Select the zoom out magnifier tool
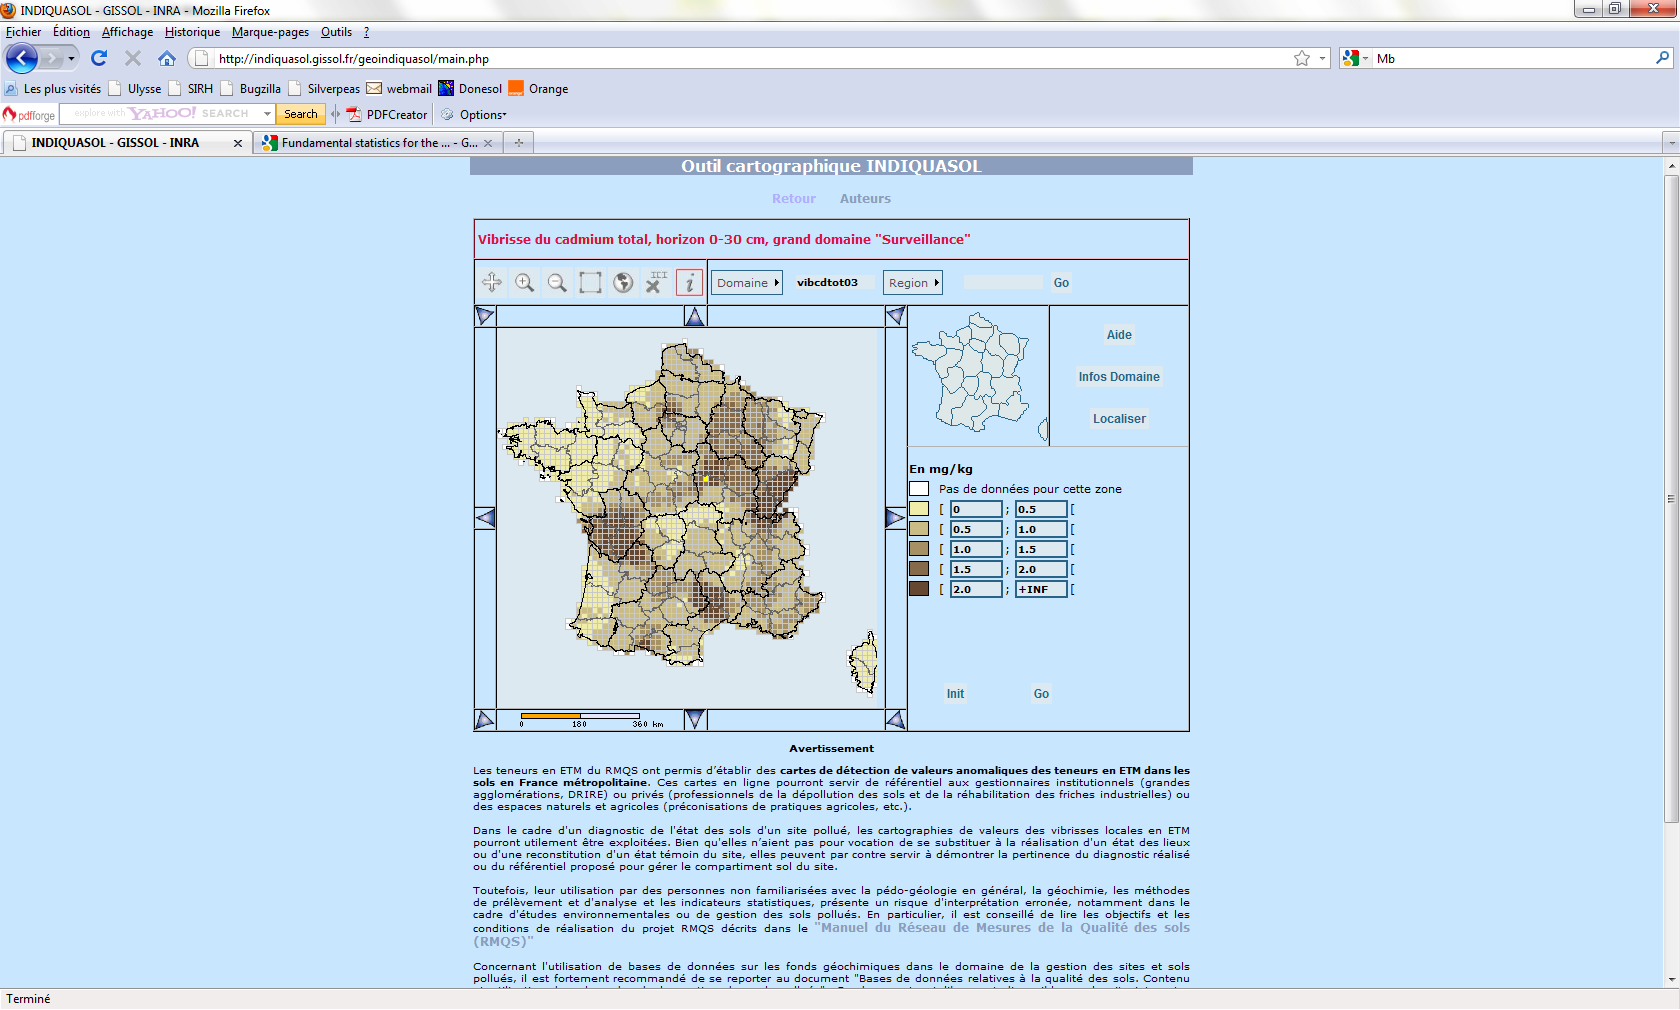 [x=557, y=283]
